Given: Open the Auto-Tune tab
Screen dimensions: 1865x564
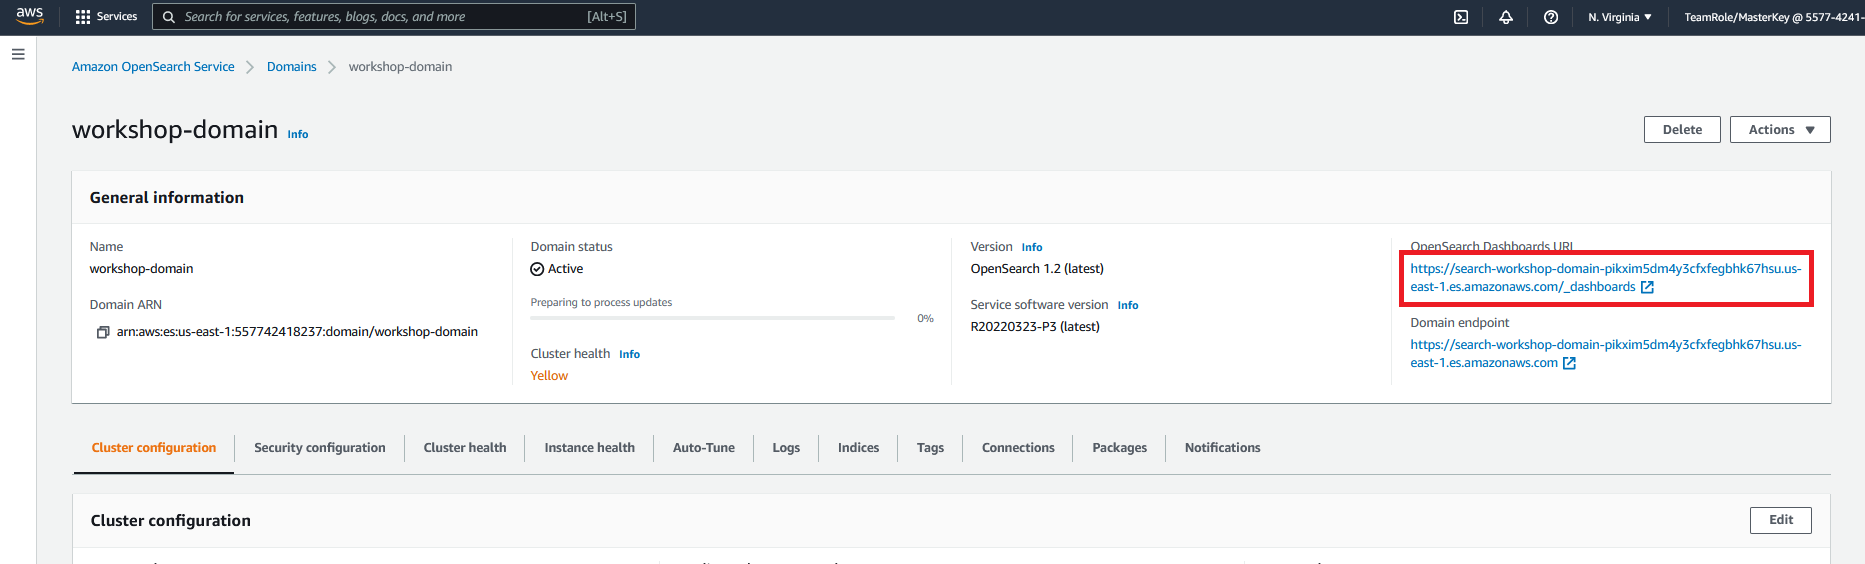Looking at the screenshot, I should (704, 448).
